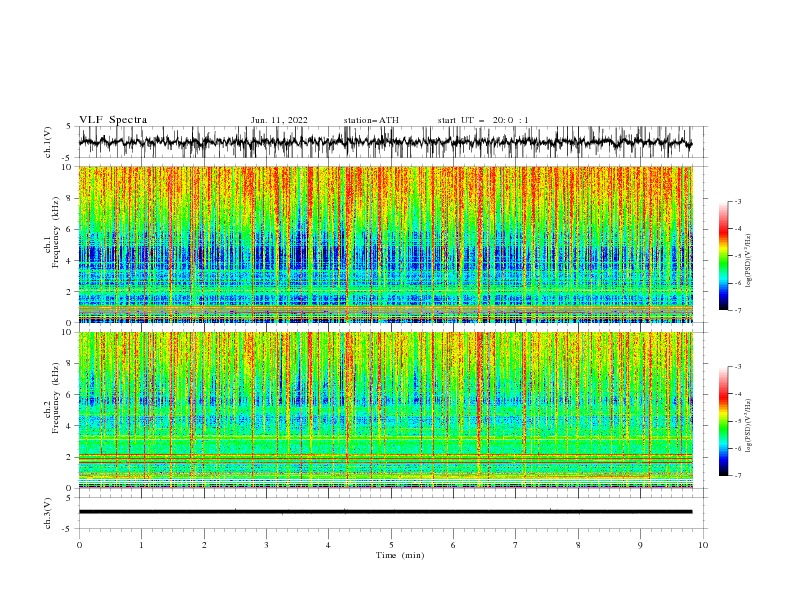Click time axis tick label '9'
The image size is (792, 612).
(640, 545)
